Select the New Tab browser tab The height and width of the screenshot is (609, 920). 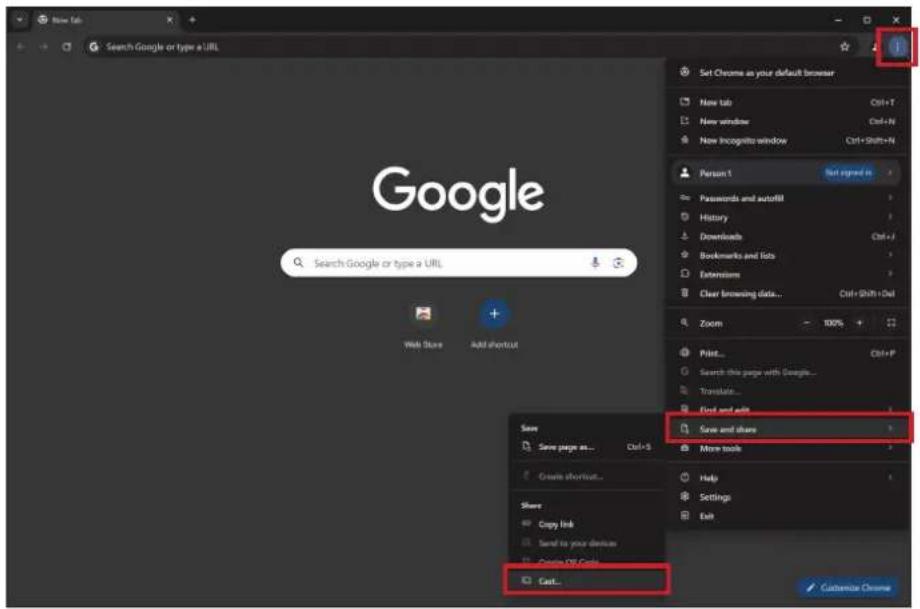tap(106, 20)
